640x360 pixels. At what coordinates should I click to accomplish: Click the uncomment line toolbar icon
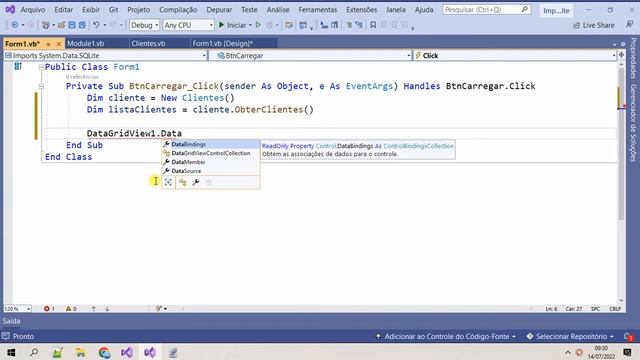(x=359, y=25)
